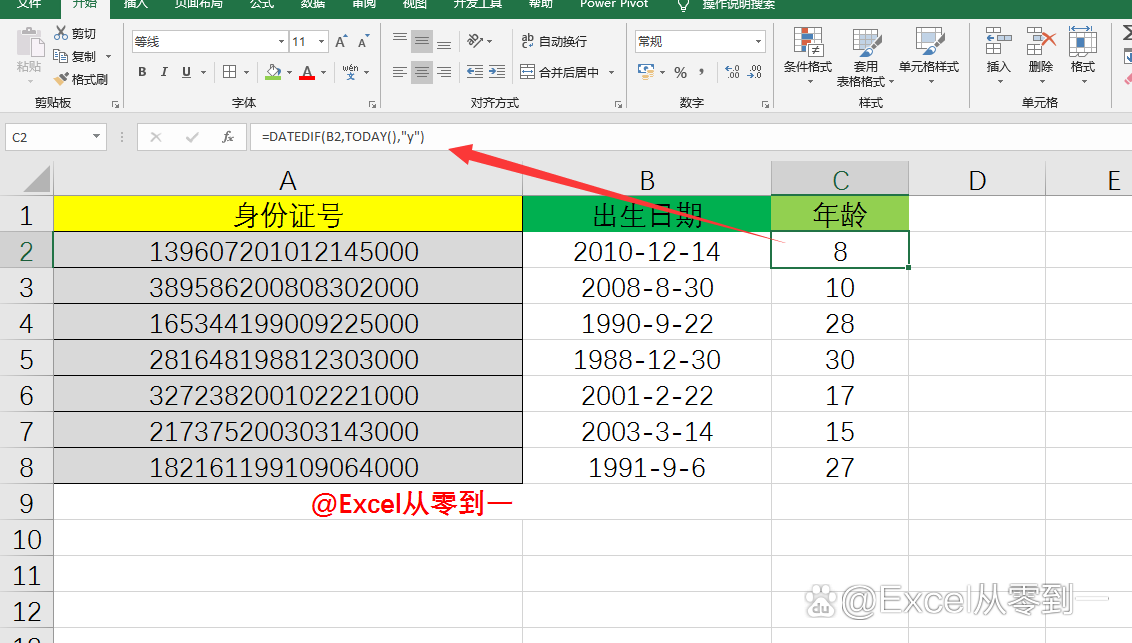
Task: Select column A header
Action: pyautogui.click(x=288, y=180)
